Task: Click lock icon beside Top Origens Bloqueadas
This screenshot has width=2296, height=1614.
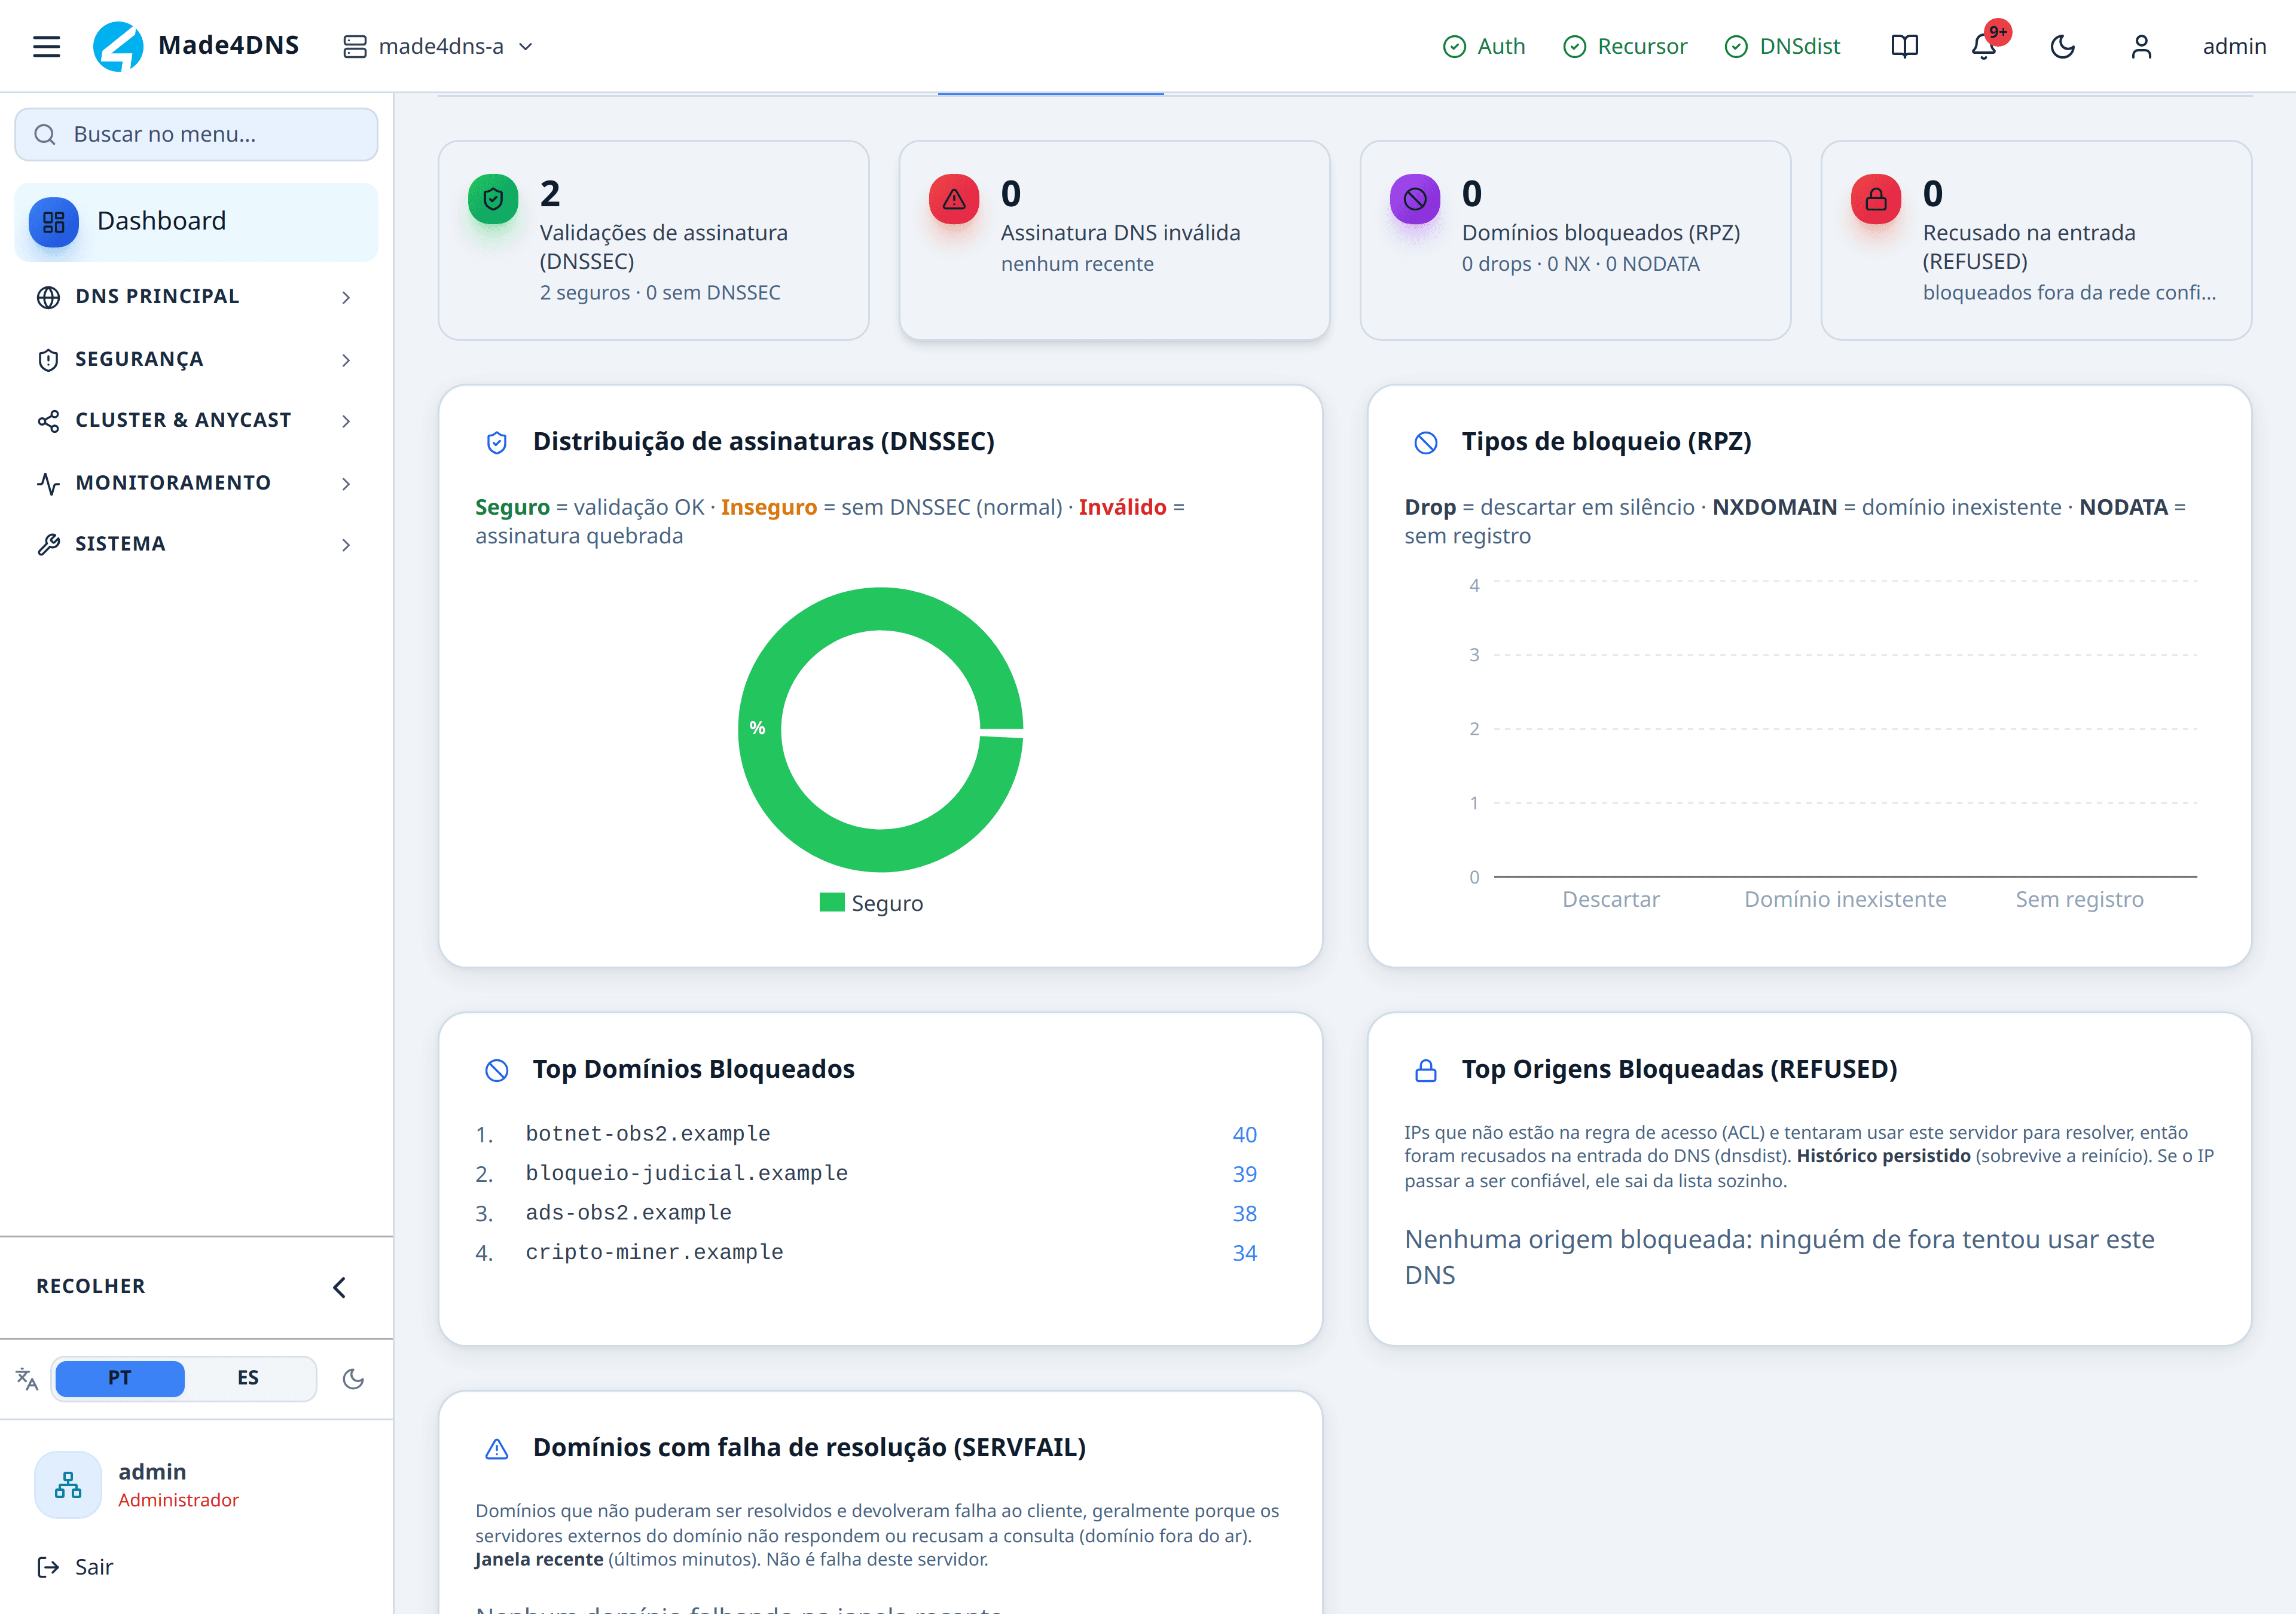Action: tap(1426, 1070)
